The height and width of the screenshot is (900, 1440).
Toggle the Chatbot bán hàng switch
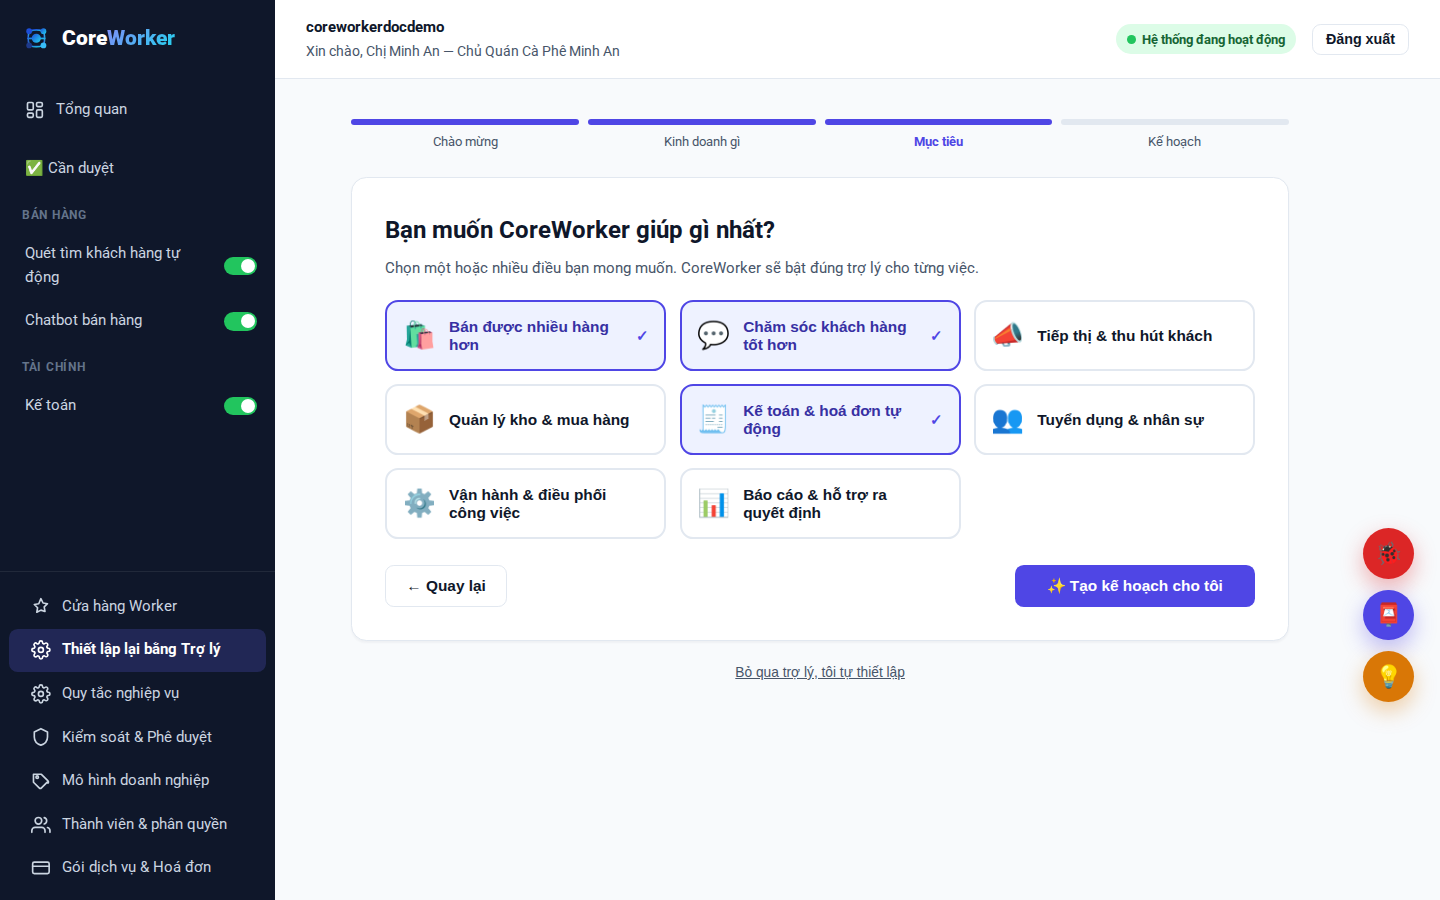(240, 321)
